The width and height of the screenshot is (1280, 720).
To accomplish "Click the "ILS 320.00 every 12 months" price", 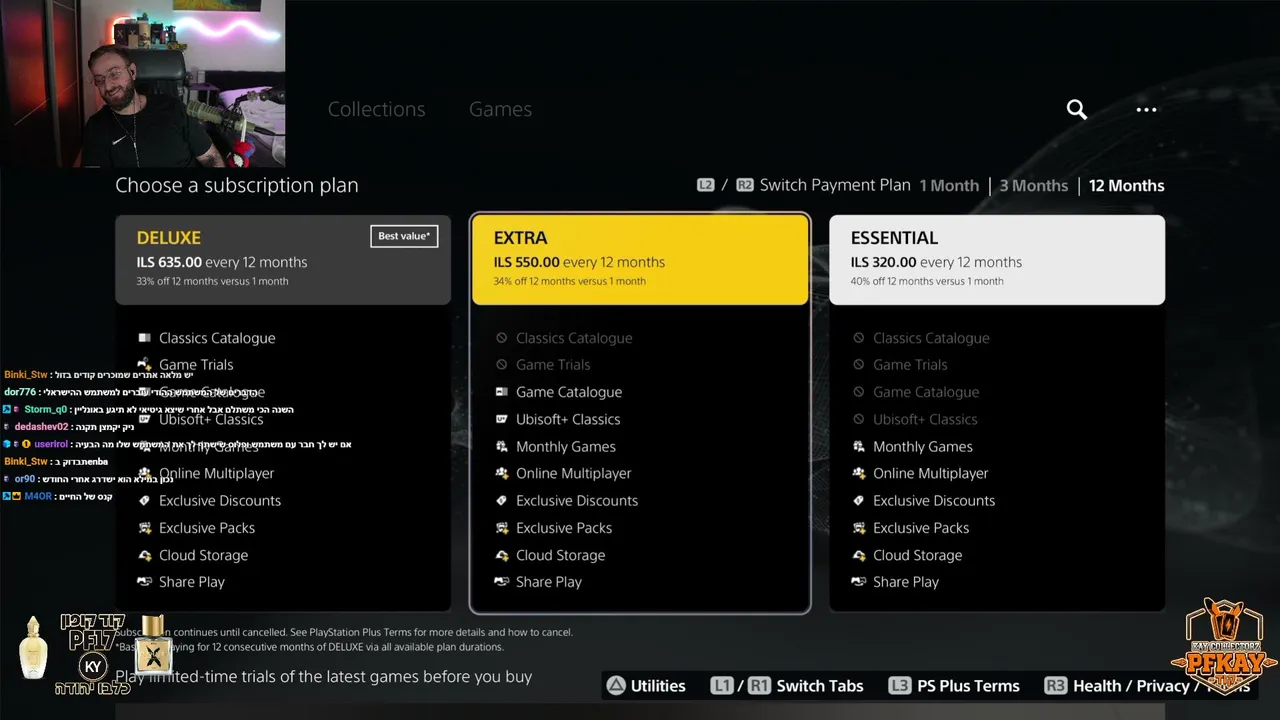I will pyautogui.click(x=936, y=262).
